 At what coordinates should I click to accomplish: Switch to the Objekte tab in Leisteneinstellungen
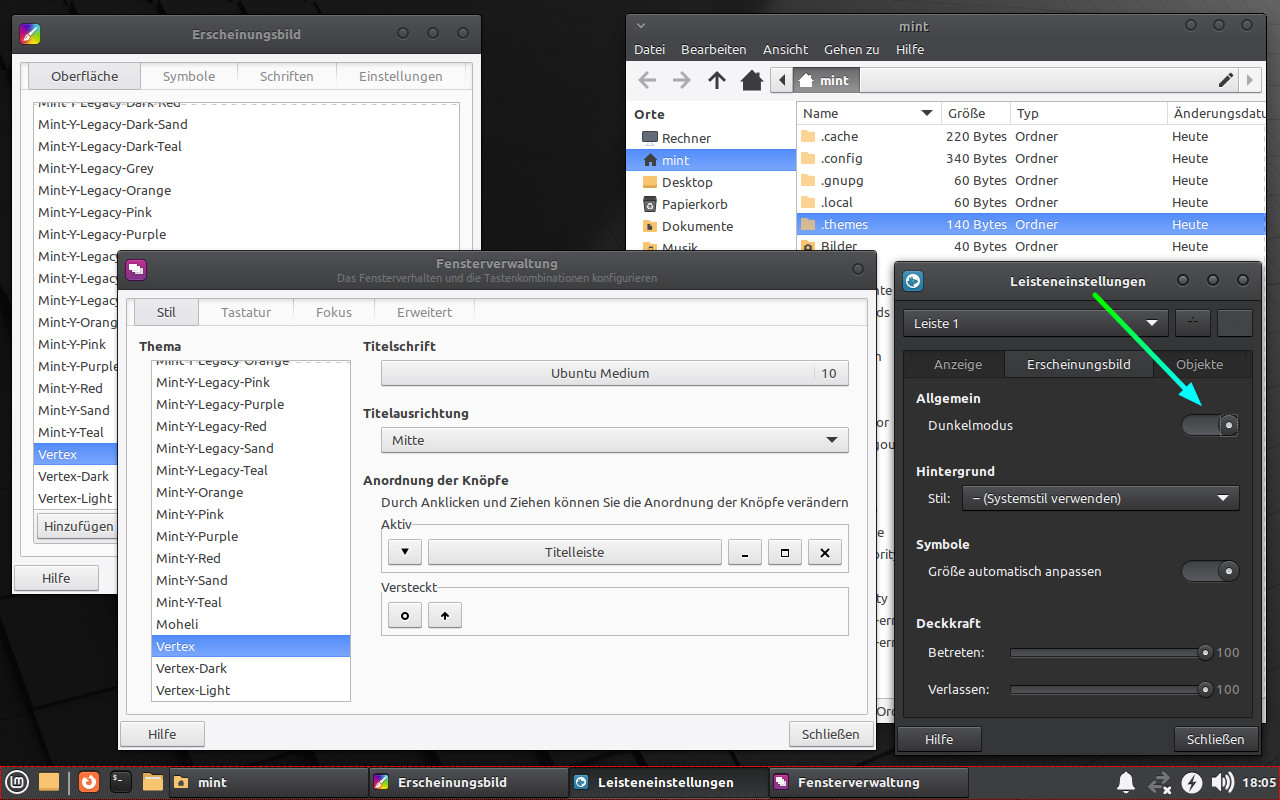point(1200,364)
